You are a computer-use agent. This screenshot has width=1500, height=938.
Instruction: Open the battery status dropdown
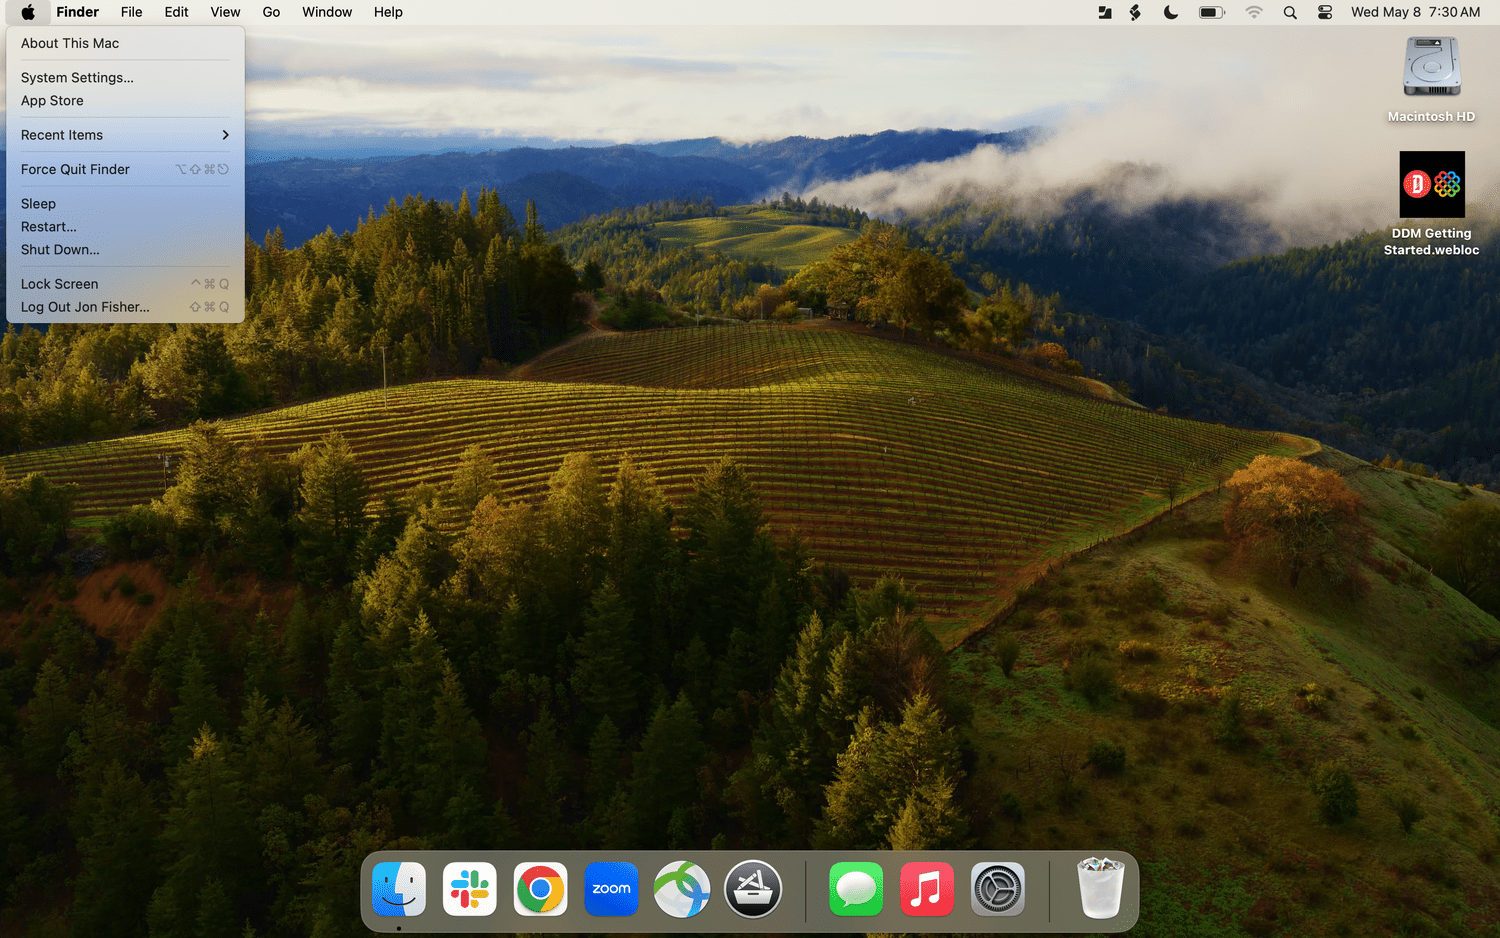click(1211, 13)
